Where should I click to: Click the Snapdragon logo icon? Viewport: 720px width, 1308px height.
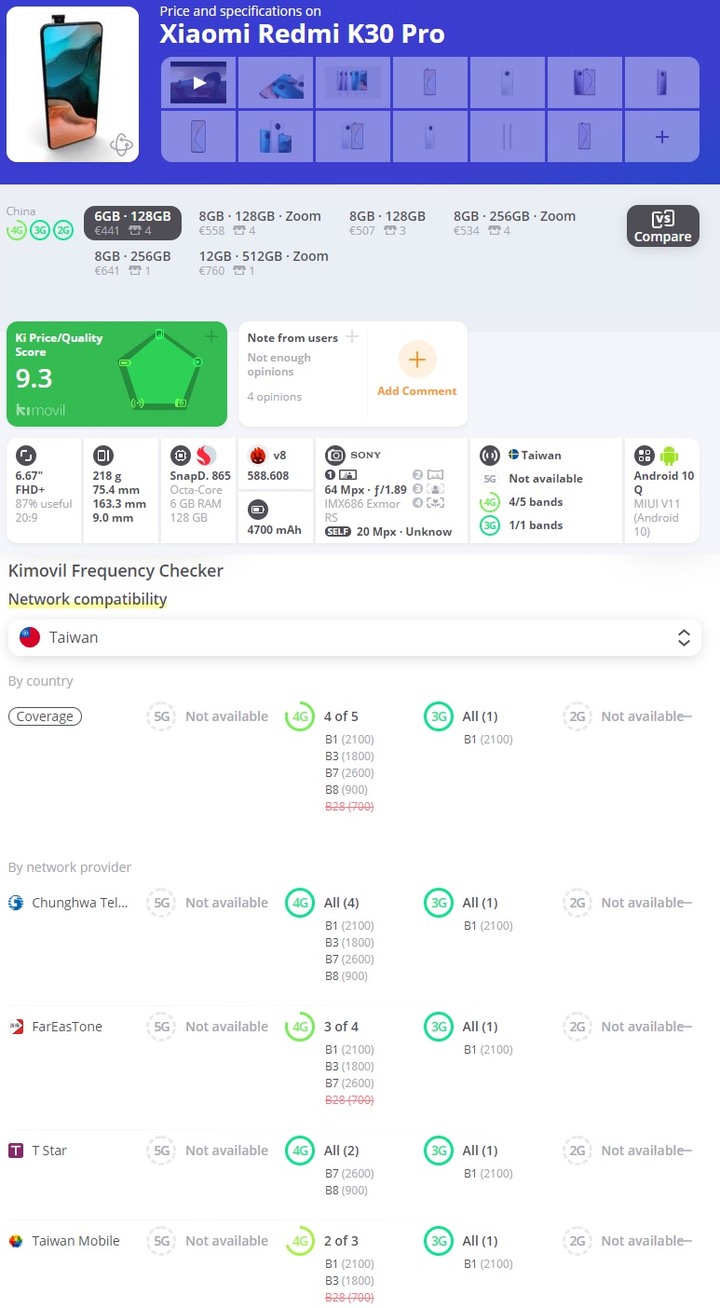pyautogui.click(x=207, y=455)
